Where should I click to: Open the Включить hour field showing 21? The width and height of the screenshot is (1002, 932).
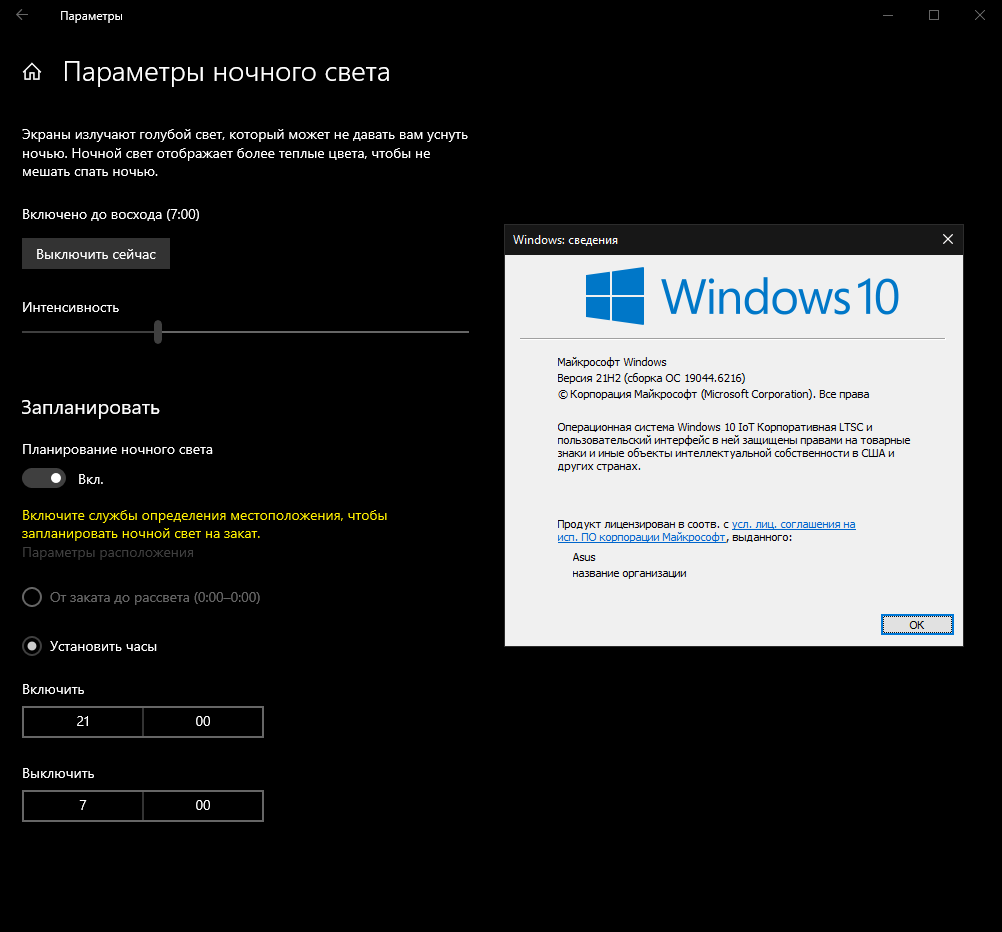coord(82,722)
